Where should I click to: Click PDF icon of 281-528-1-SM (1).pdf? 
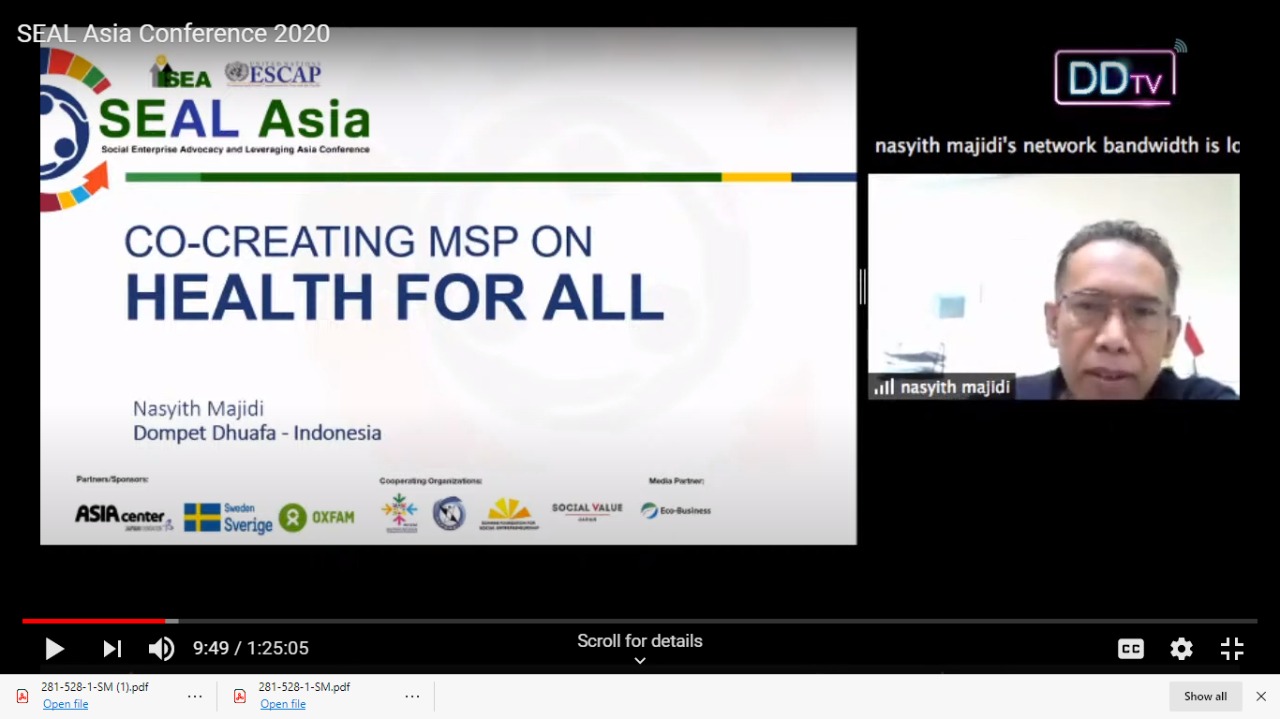pyautogui.click(x=23, y=696)
